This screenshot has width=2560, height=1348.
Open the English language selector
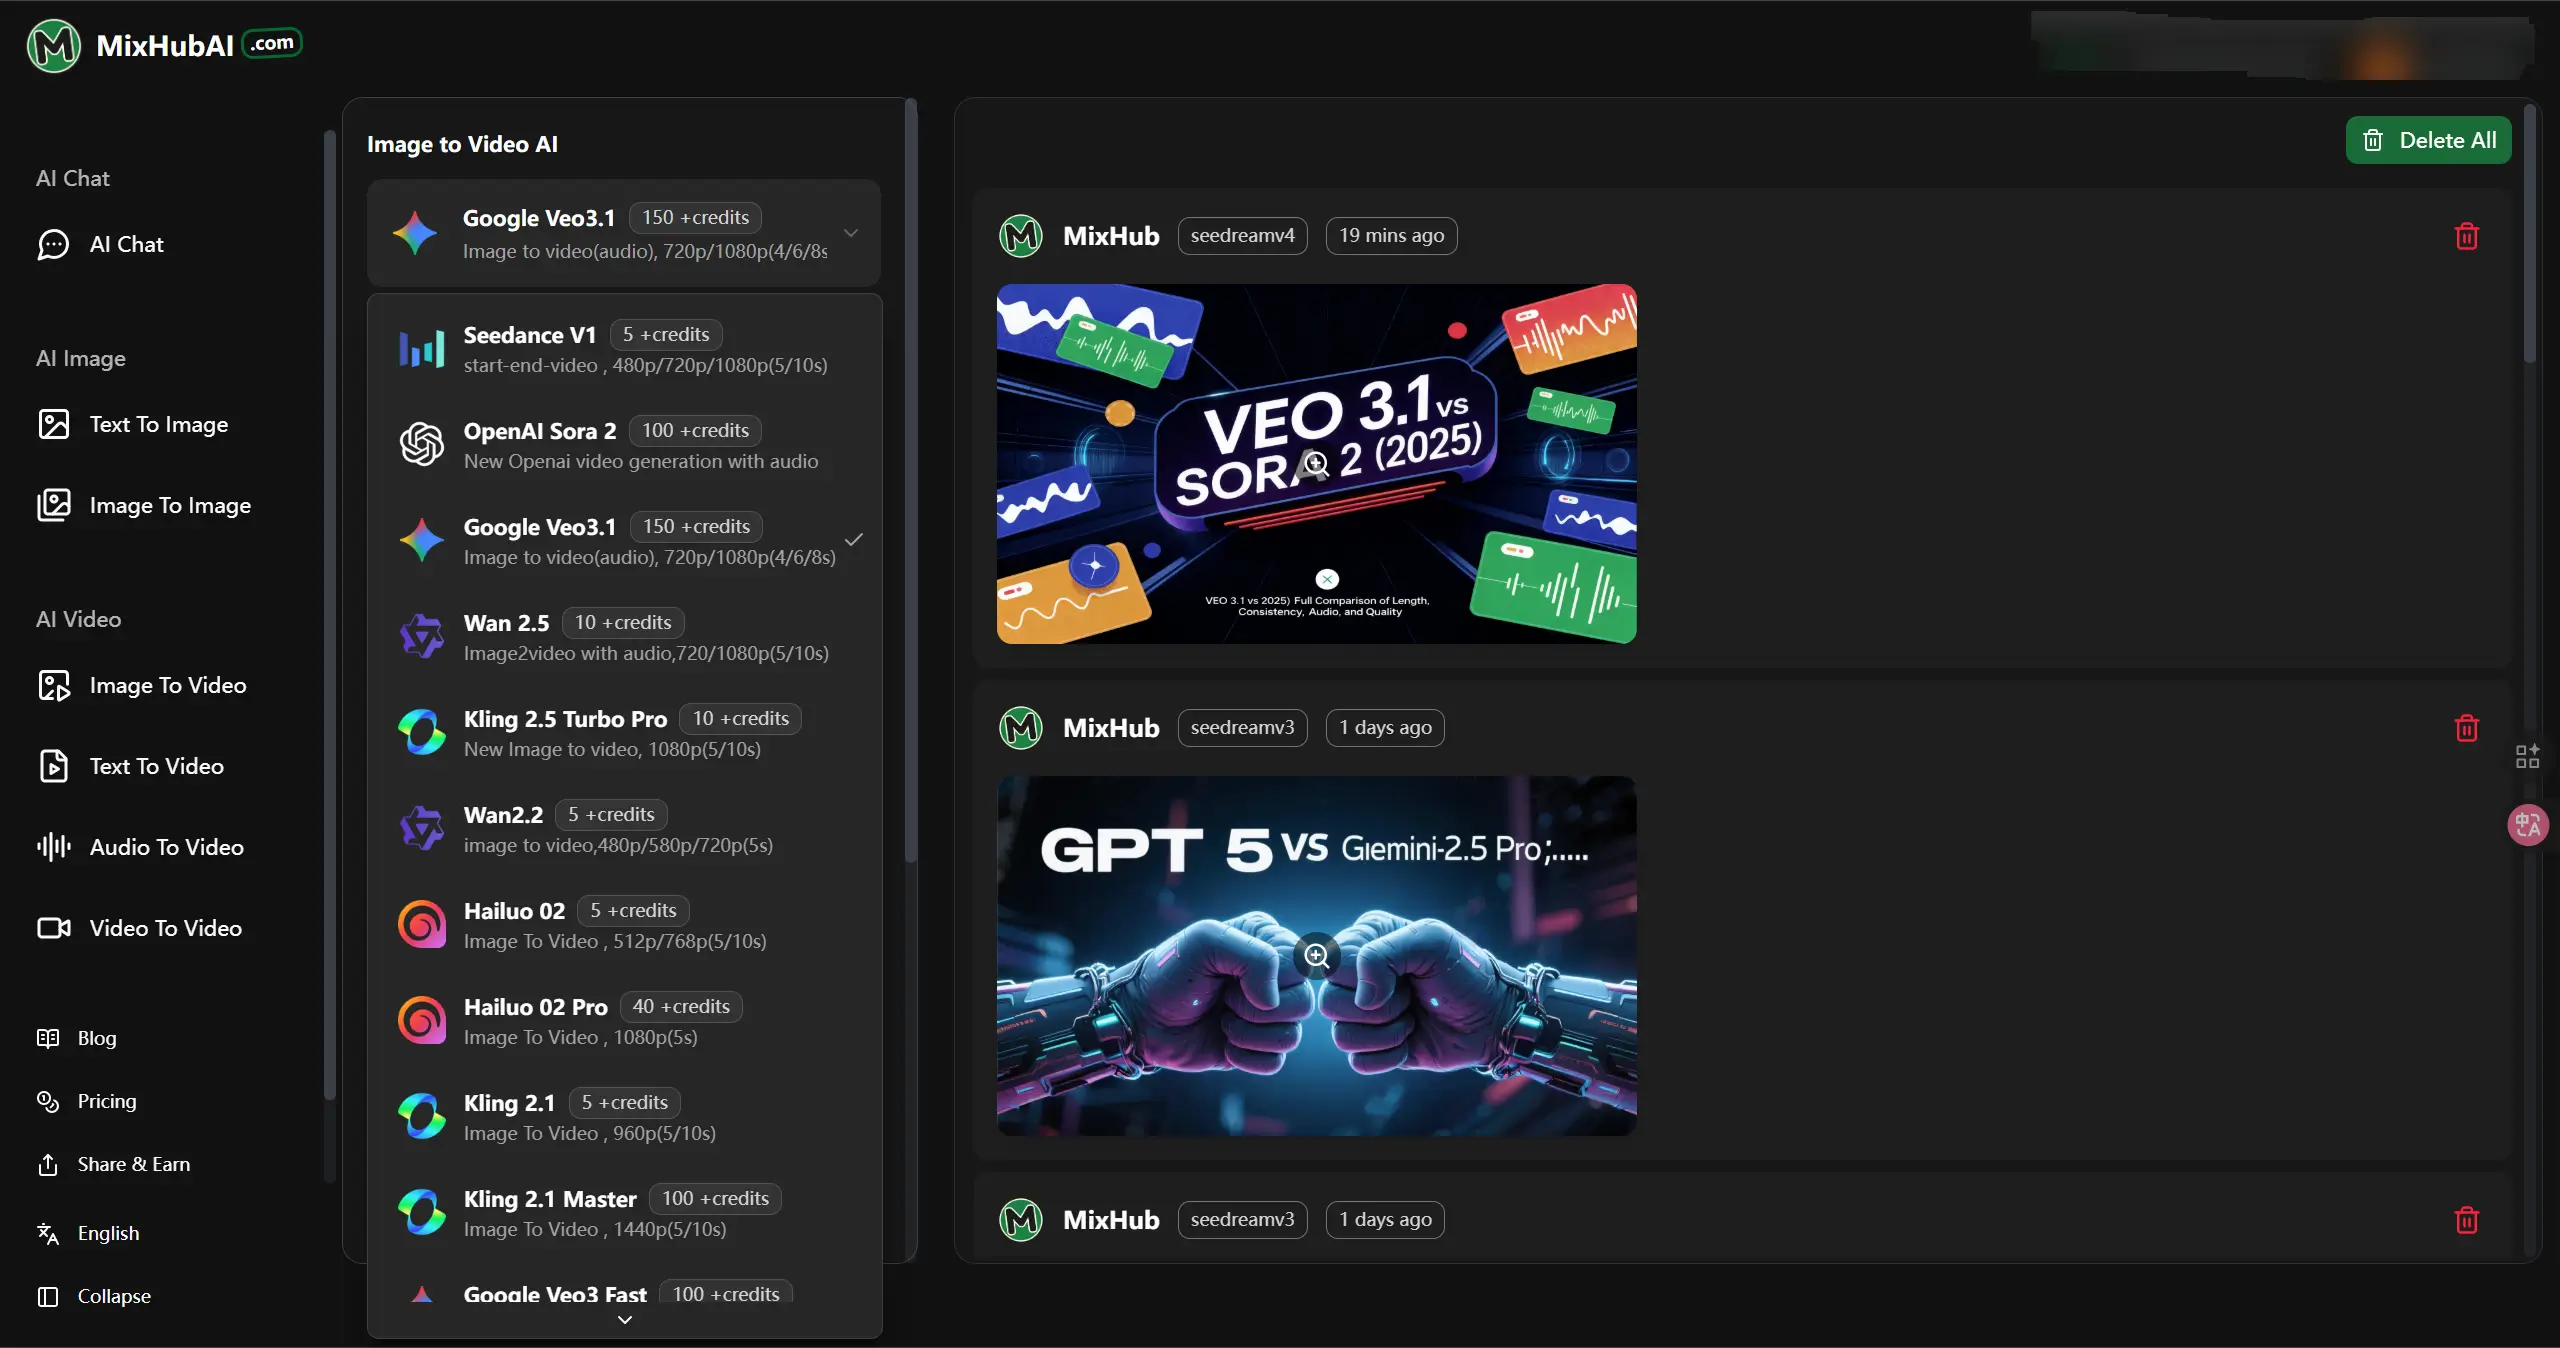(x=108, y=1233)
